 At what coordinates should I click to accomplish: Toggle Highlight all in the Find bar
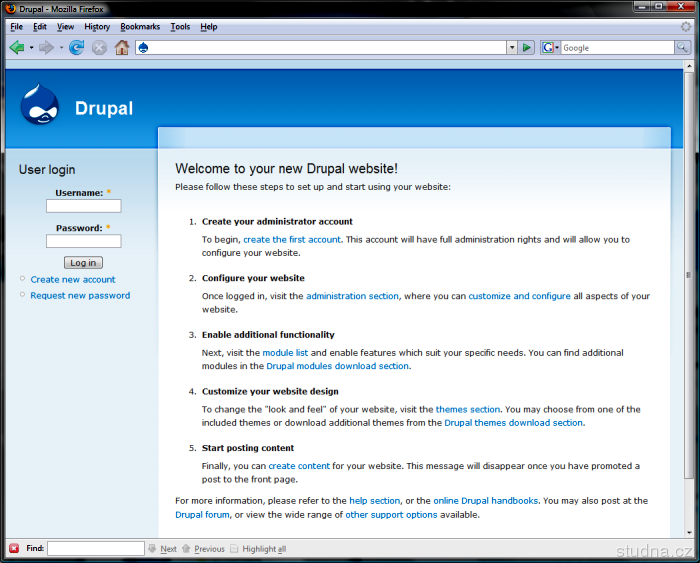(258, 549)
